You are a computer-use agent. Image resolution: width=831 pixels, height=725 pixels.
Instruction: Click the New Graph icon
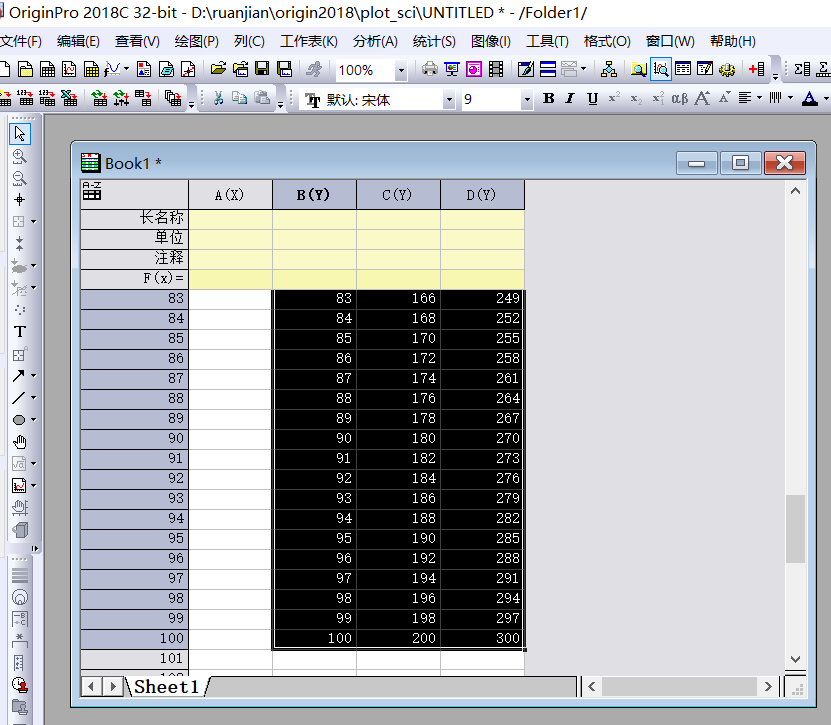coord(69,69)
